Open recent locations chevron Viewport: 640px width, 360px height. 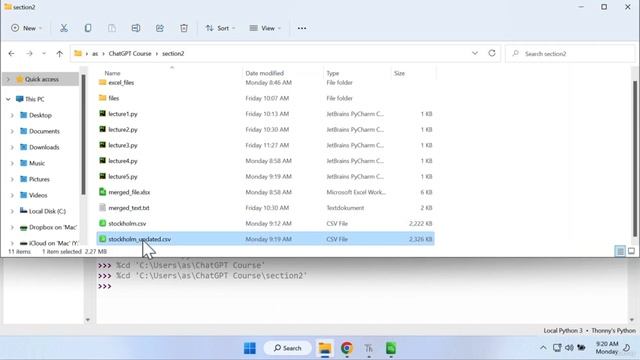tap(44, 53)
